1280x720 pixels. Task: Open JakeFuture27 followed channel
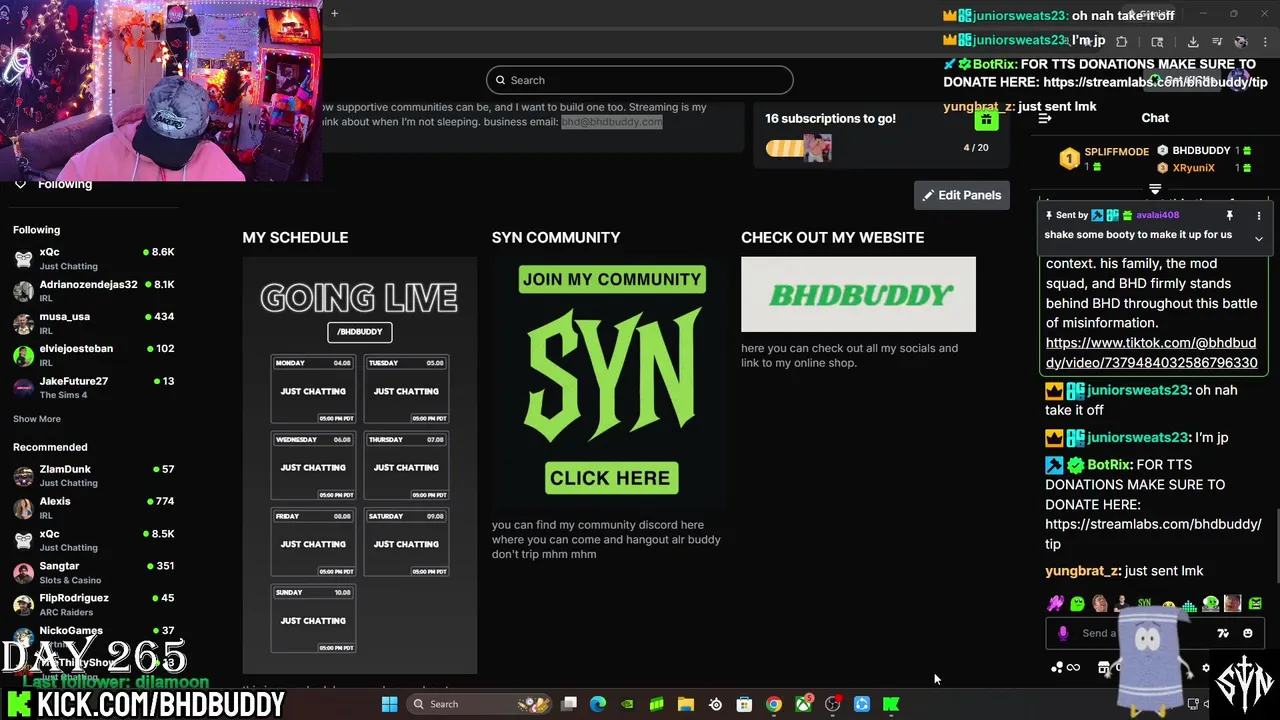94,387
